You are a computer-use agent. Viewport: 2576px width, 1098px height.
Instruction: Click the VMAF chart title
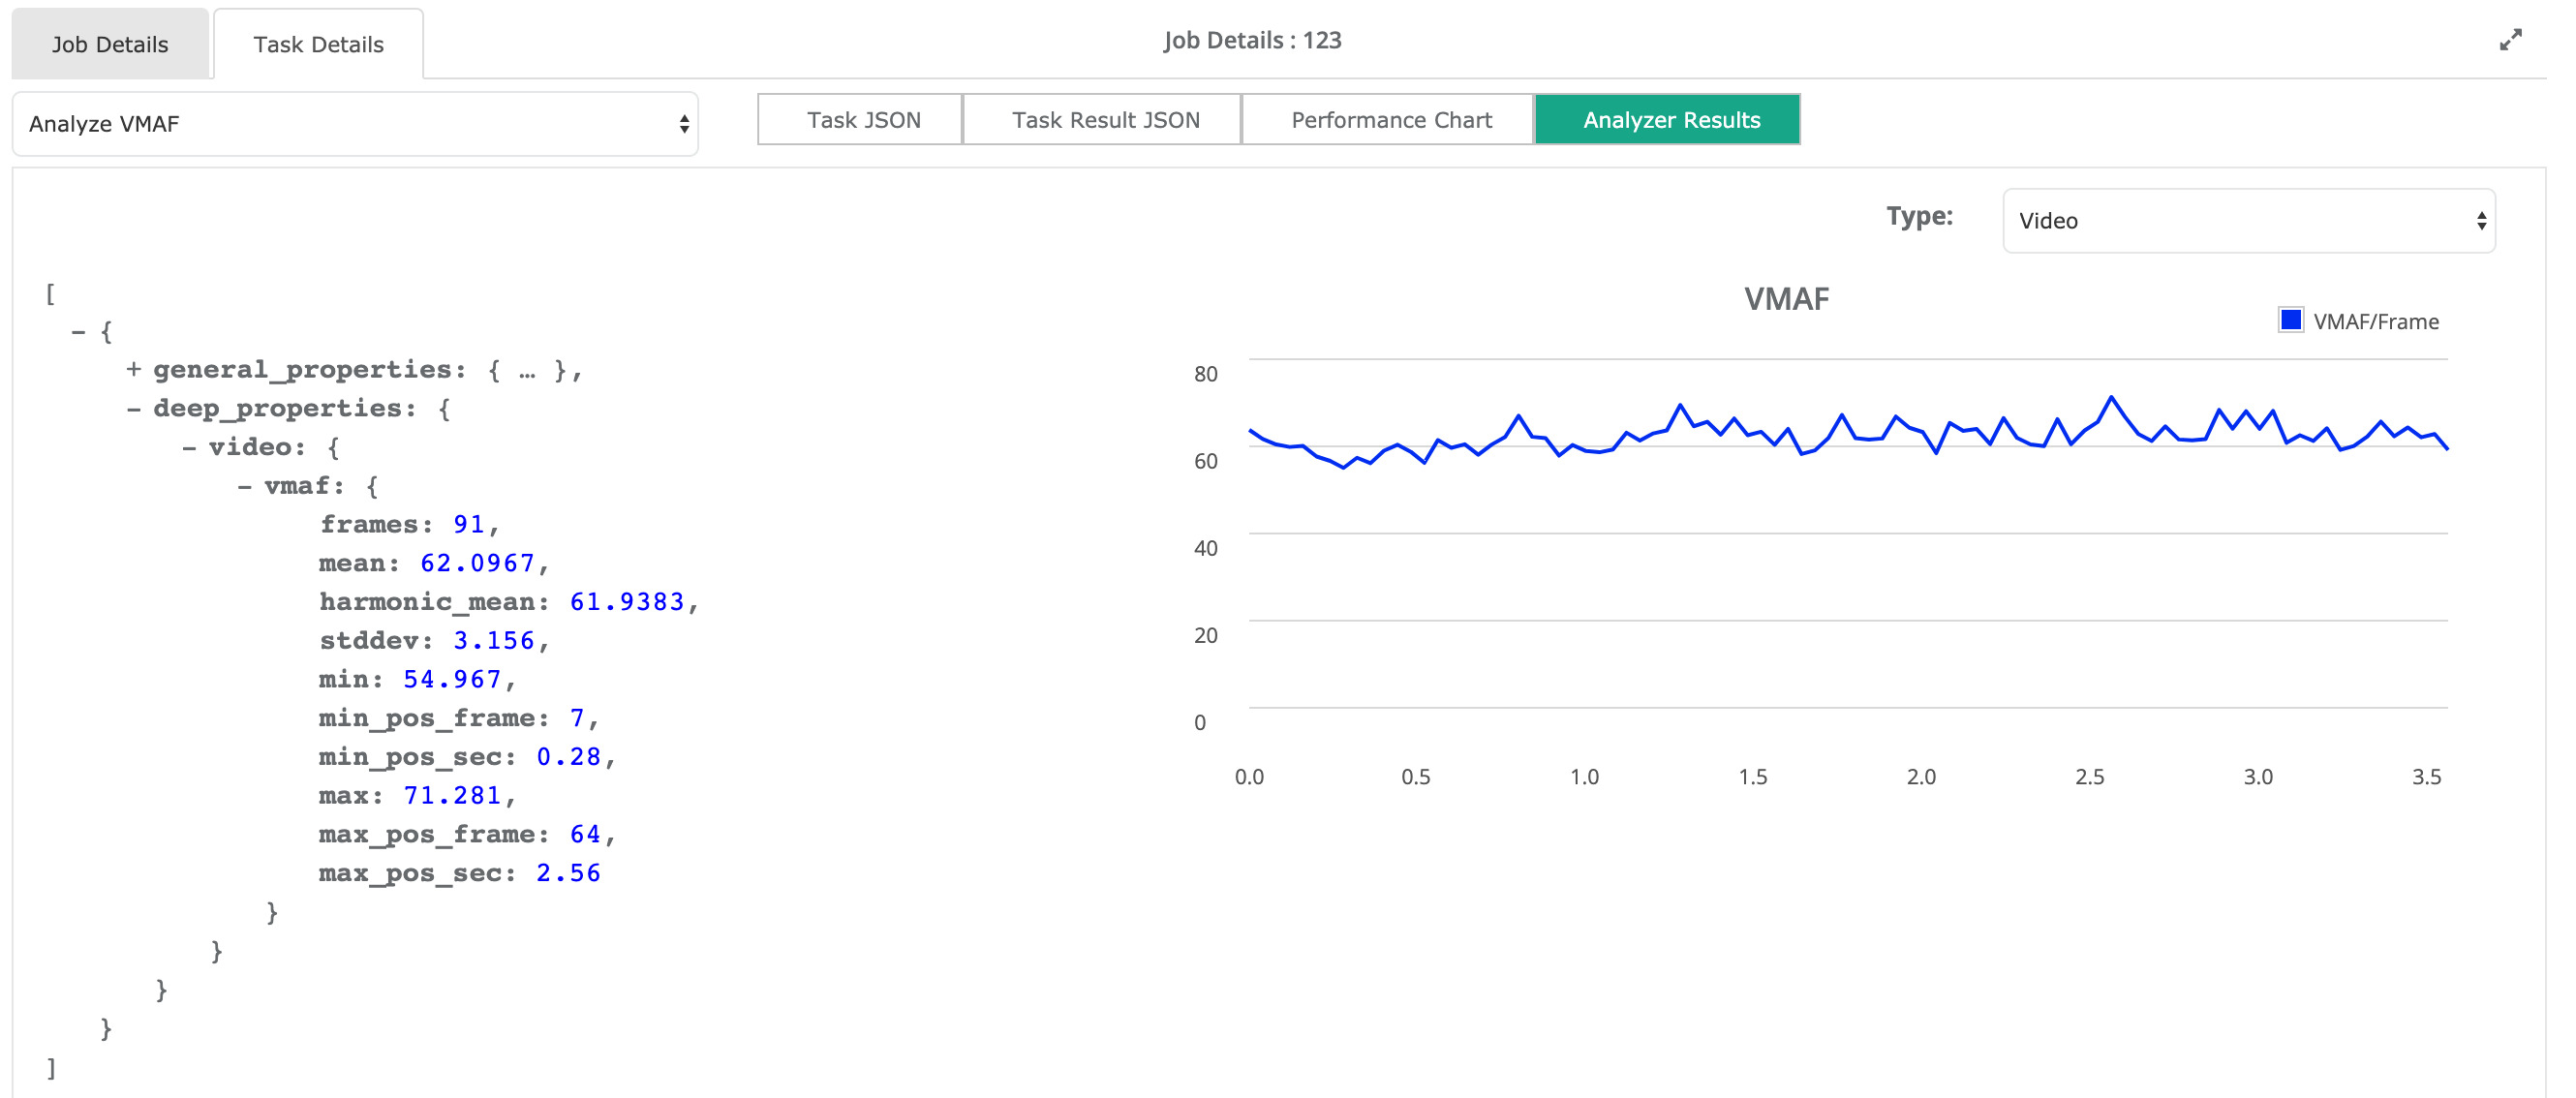point(1786,299)
